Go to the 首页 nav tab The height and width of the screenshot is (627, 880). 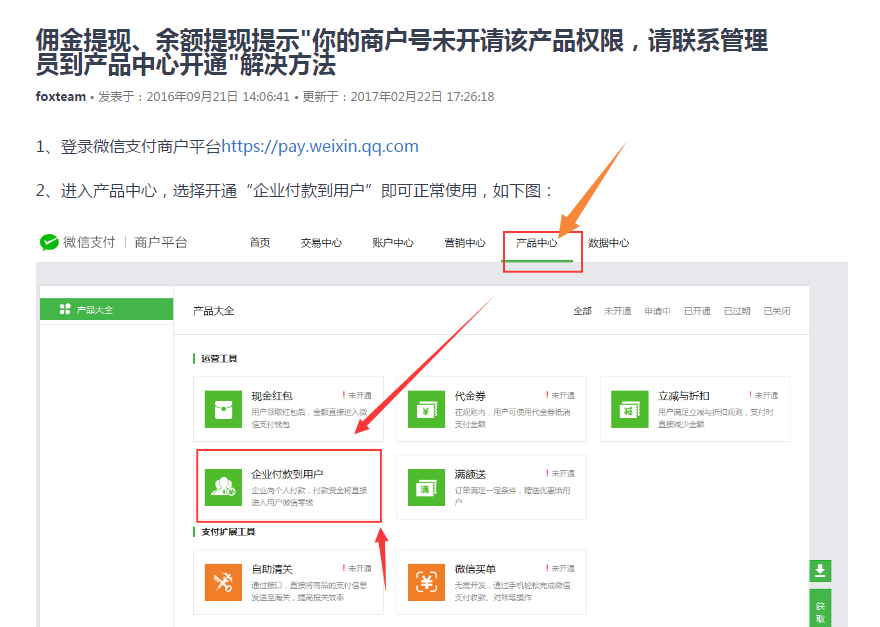(x=260, y=243)
